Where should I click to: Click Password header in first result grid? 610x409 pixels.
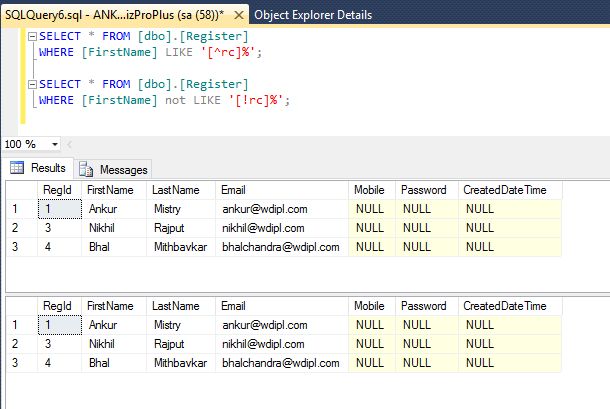click(427, 190)
